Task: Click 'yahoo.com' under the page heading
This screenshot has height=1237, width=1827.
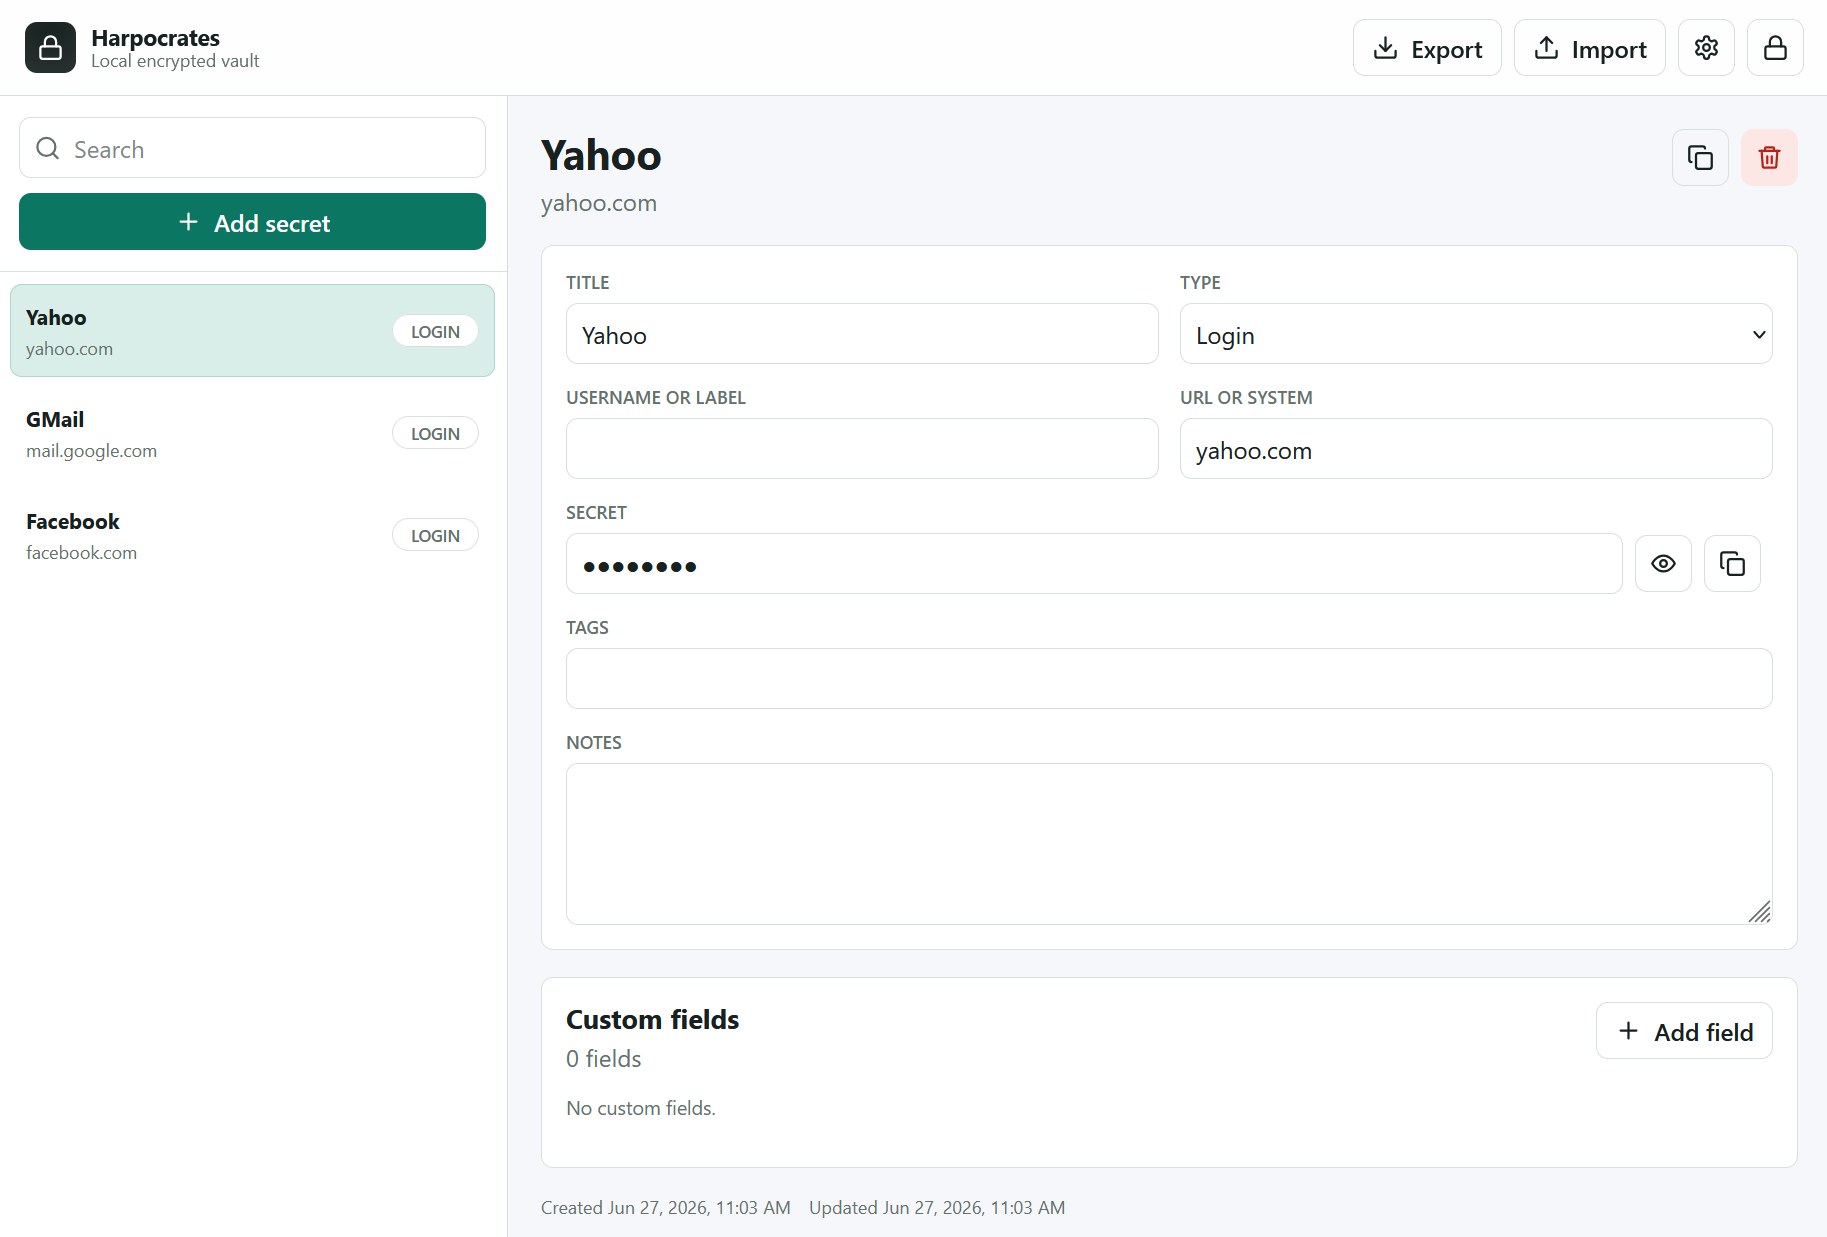Action: pyautogui.click(x=599, y=203)
